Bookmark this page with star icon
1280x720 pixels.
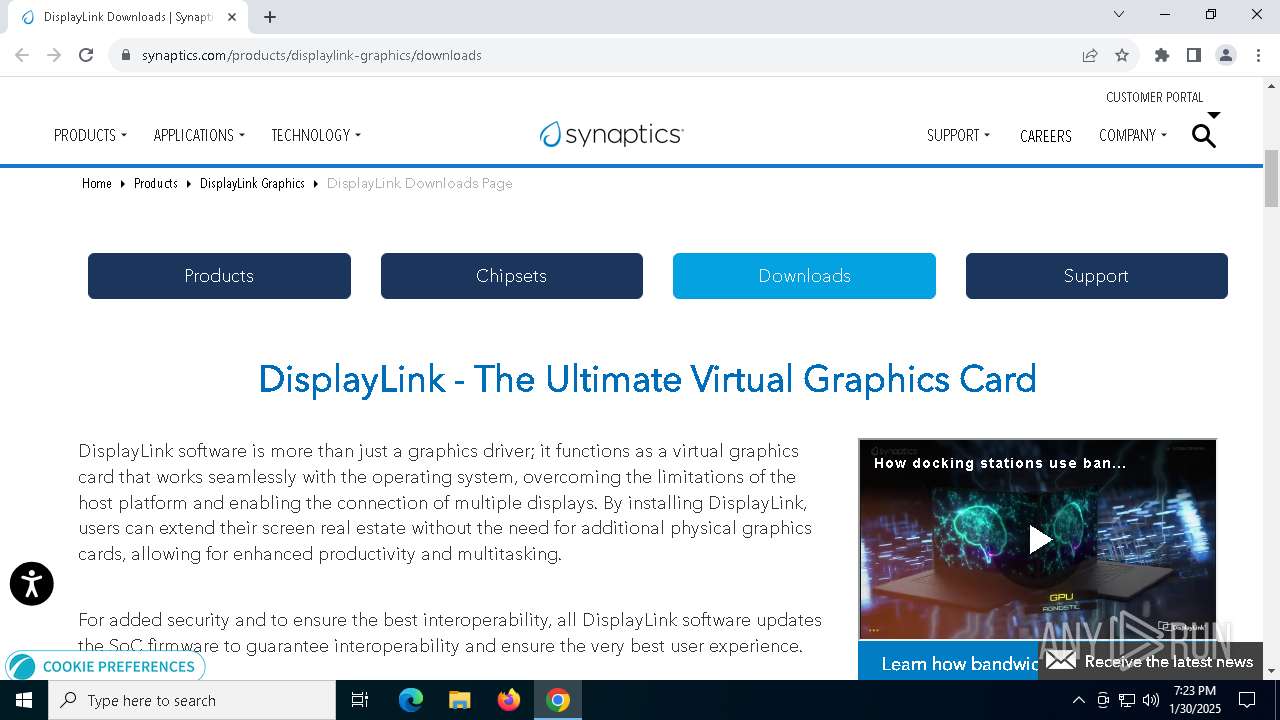point(1122,55)
